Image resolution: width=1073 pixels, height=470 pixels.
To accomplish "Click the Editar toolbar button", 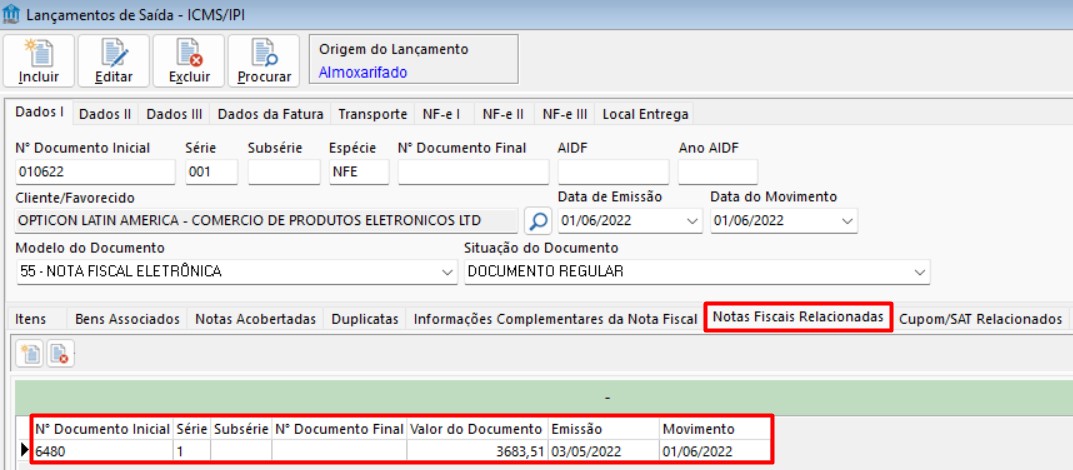I will click(114, 61).
